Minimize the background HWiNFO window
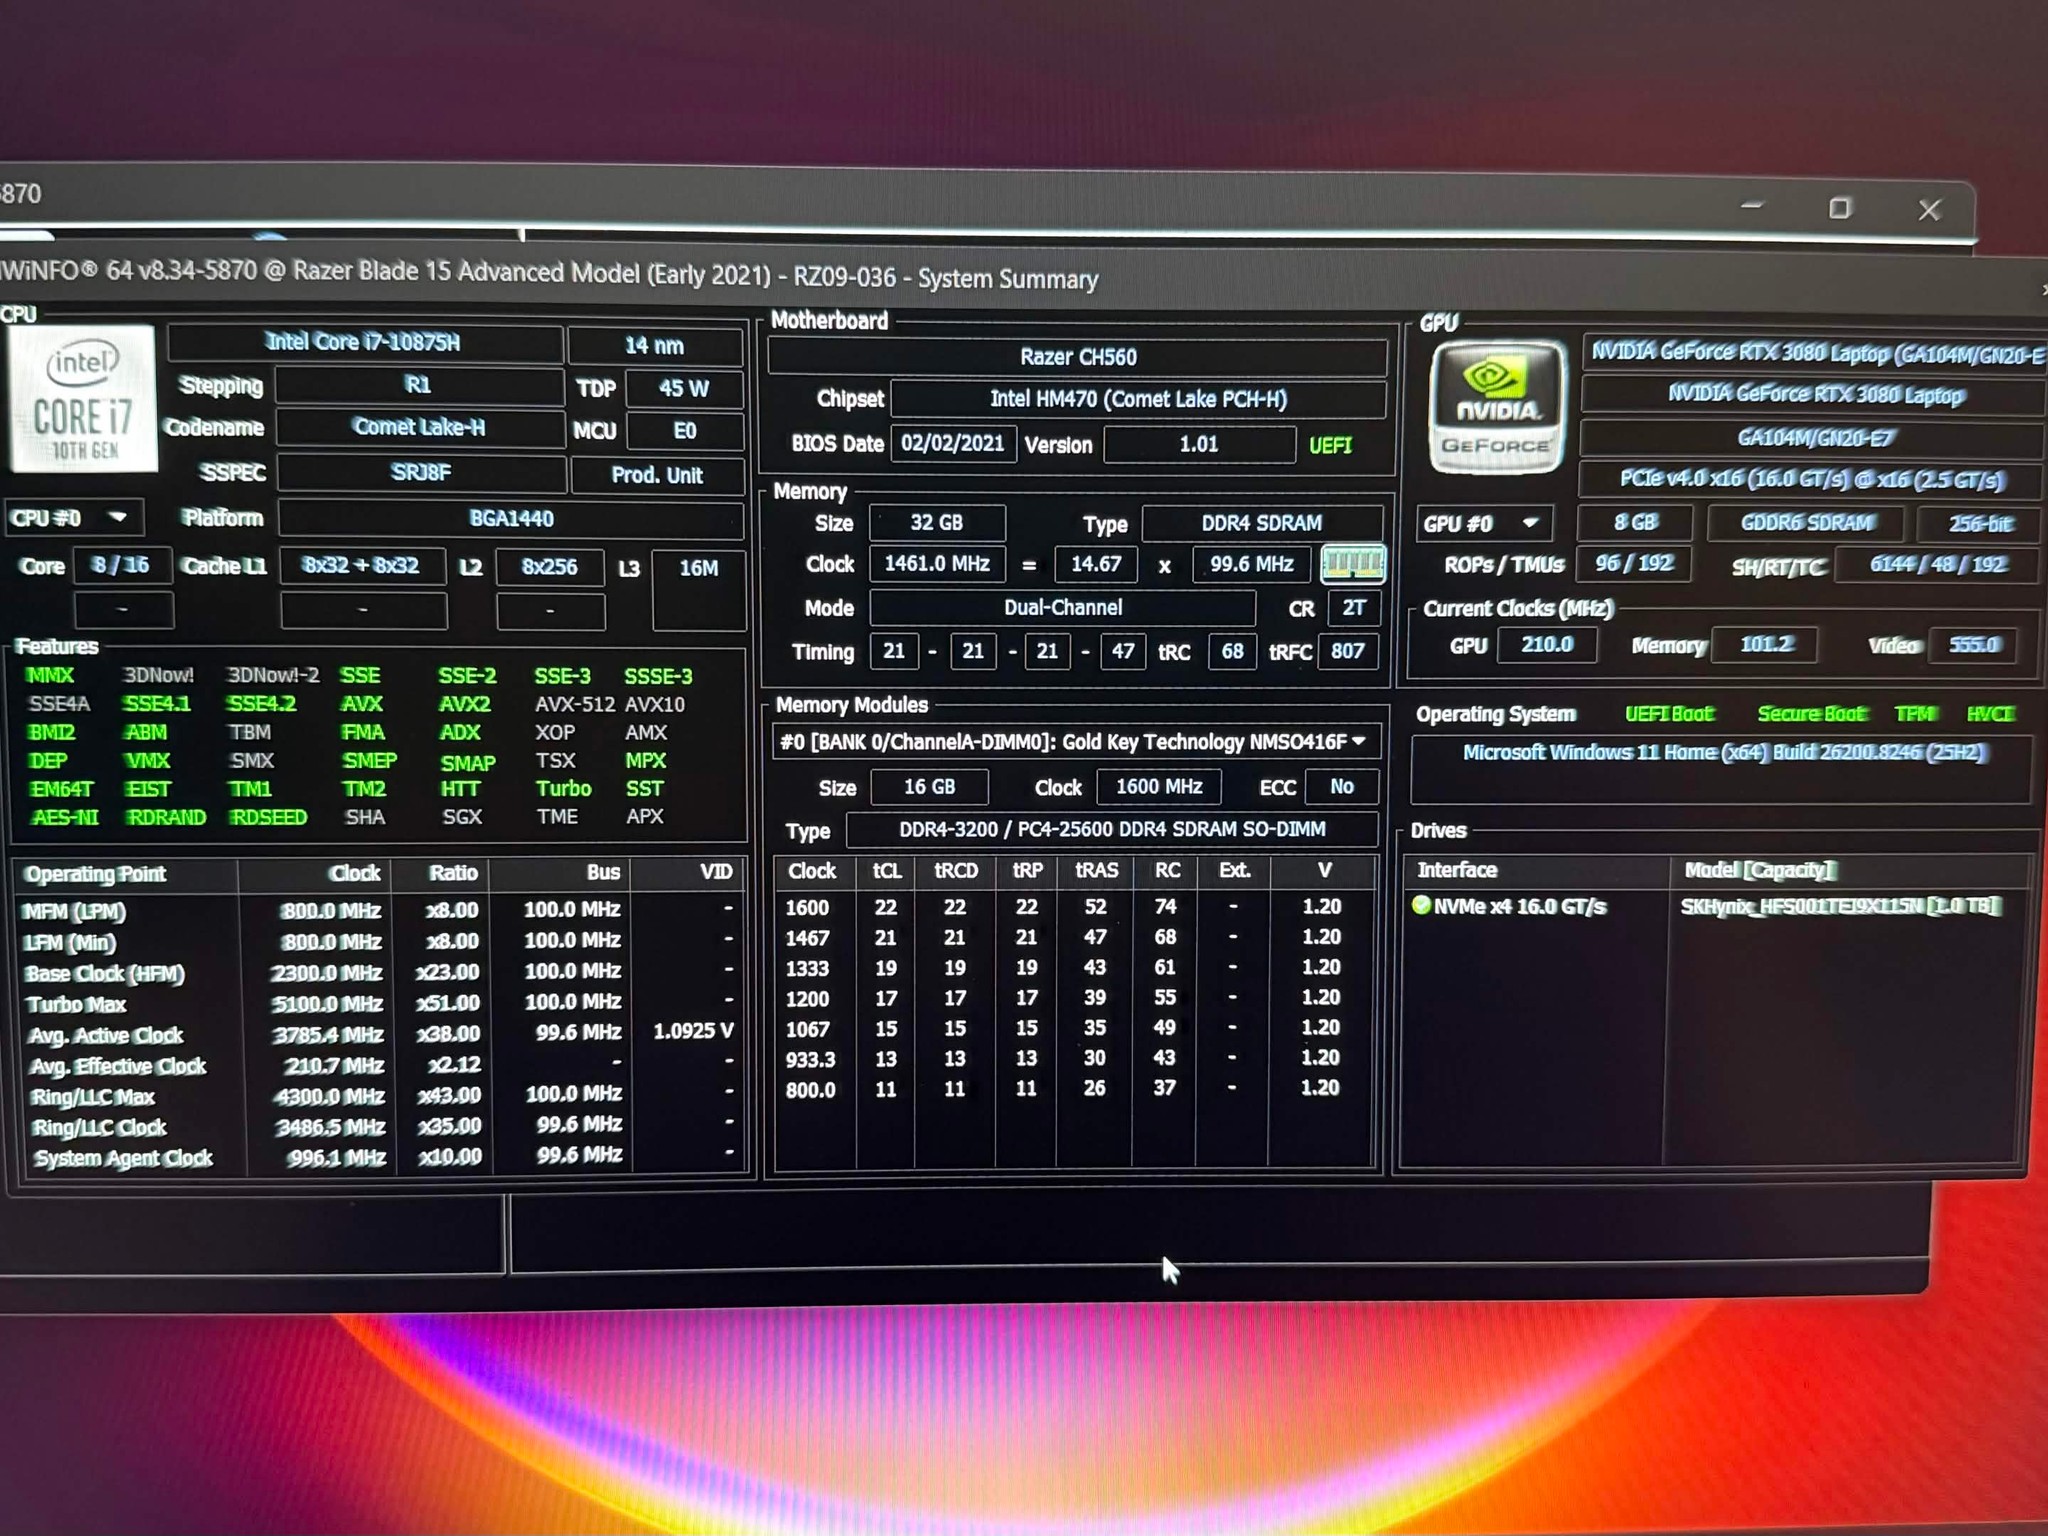2048x1536 pixels. click(1751, 206)
